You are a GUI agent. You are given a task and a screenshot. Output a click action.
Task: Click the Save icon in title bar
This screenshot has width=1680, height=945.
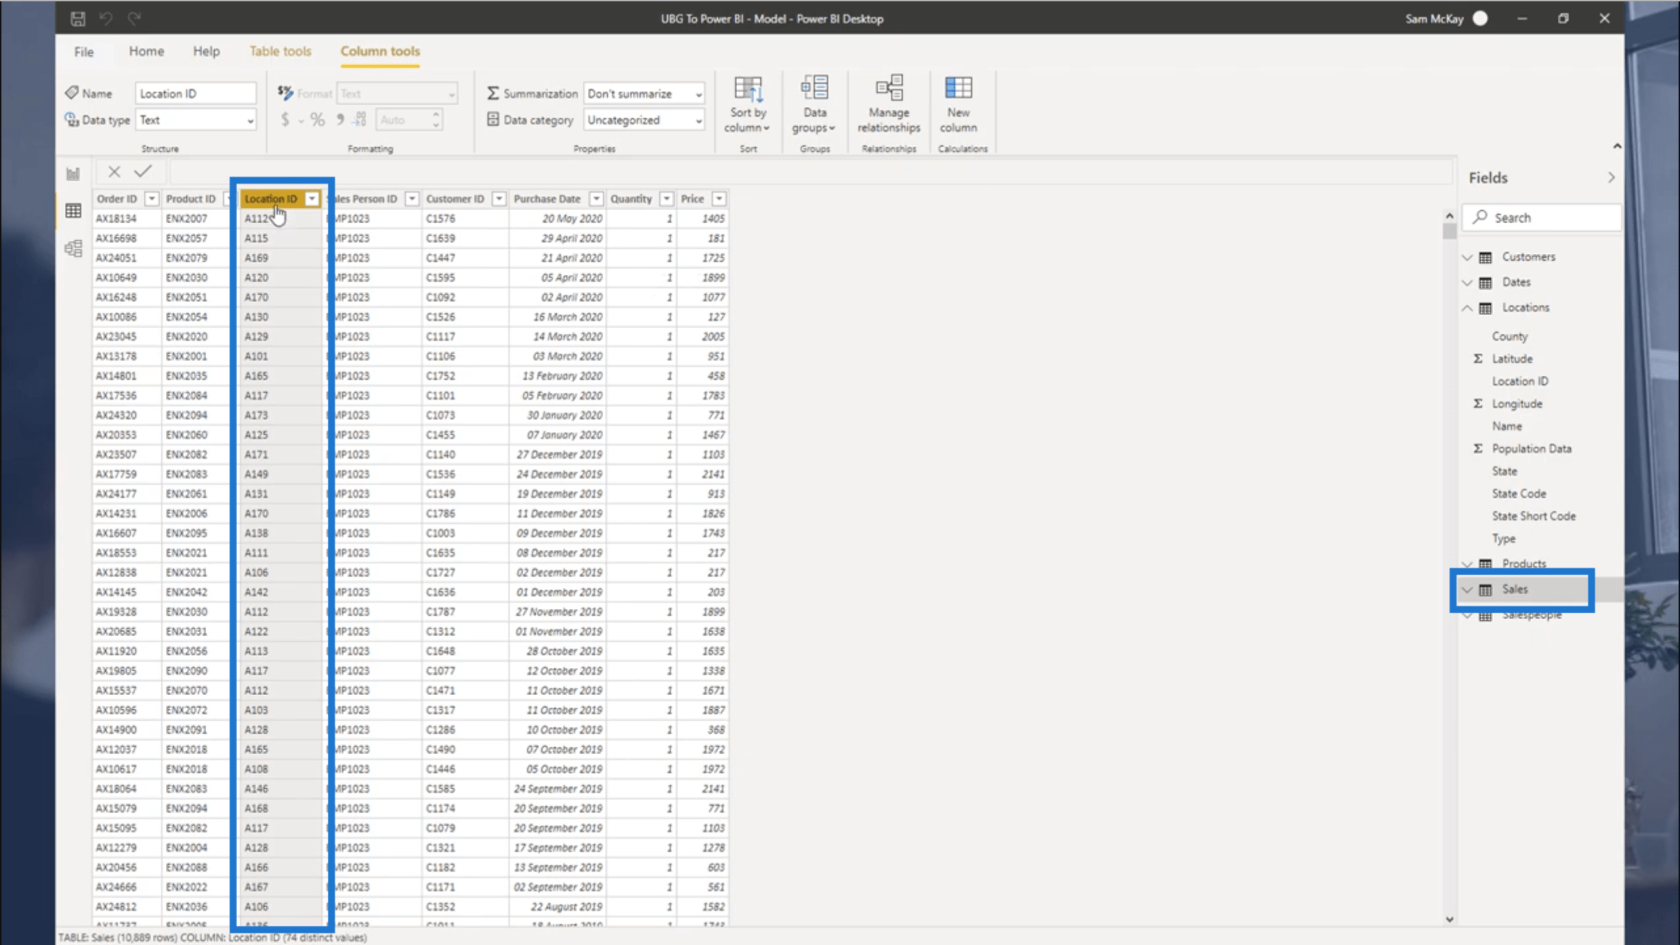coord(78,18)
